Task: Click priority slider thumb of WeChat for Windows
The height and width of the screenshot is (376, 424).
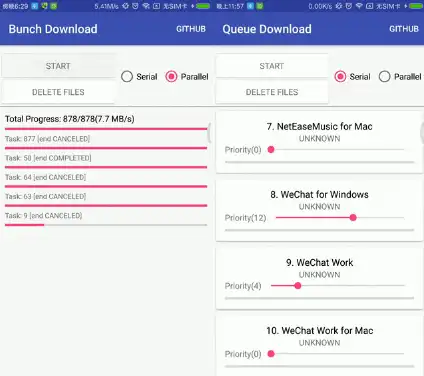Action: tap(353, 218)
